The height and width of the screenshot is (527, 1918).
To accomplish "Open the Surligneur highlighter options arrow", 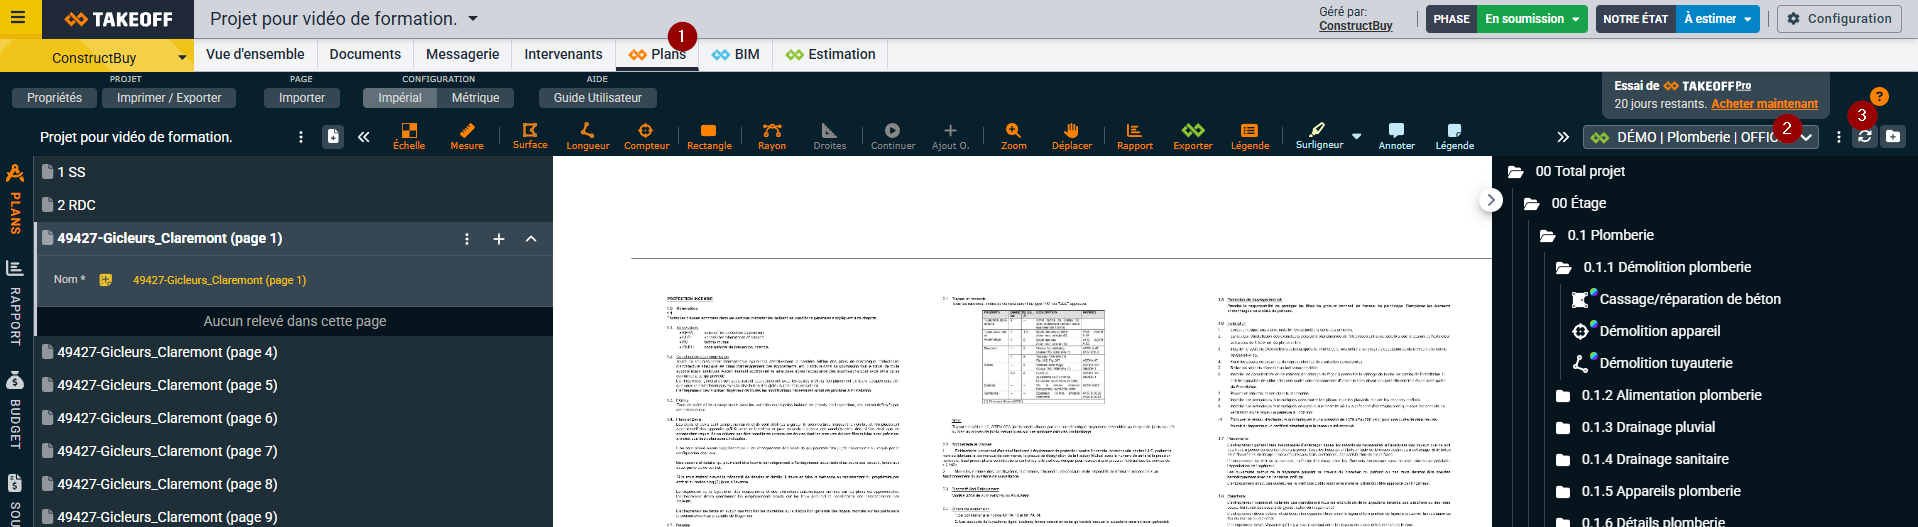I will point(1356,136).
